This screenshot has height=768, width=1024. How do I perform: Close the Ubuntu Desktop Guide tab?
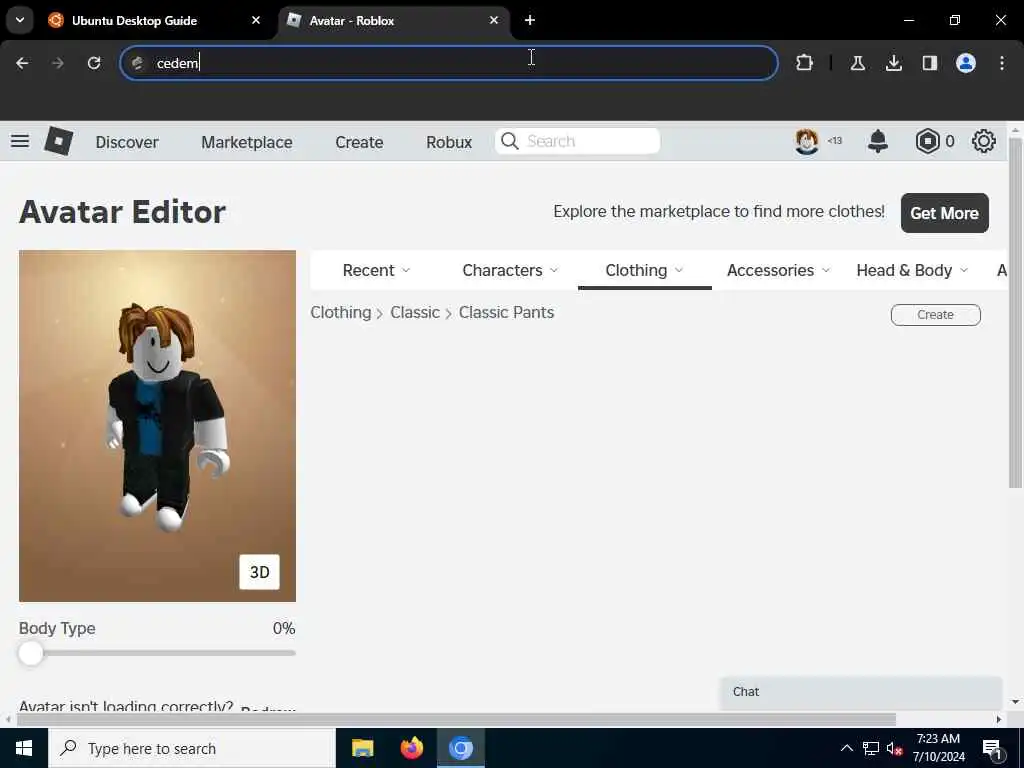(256, 20)
